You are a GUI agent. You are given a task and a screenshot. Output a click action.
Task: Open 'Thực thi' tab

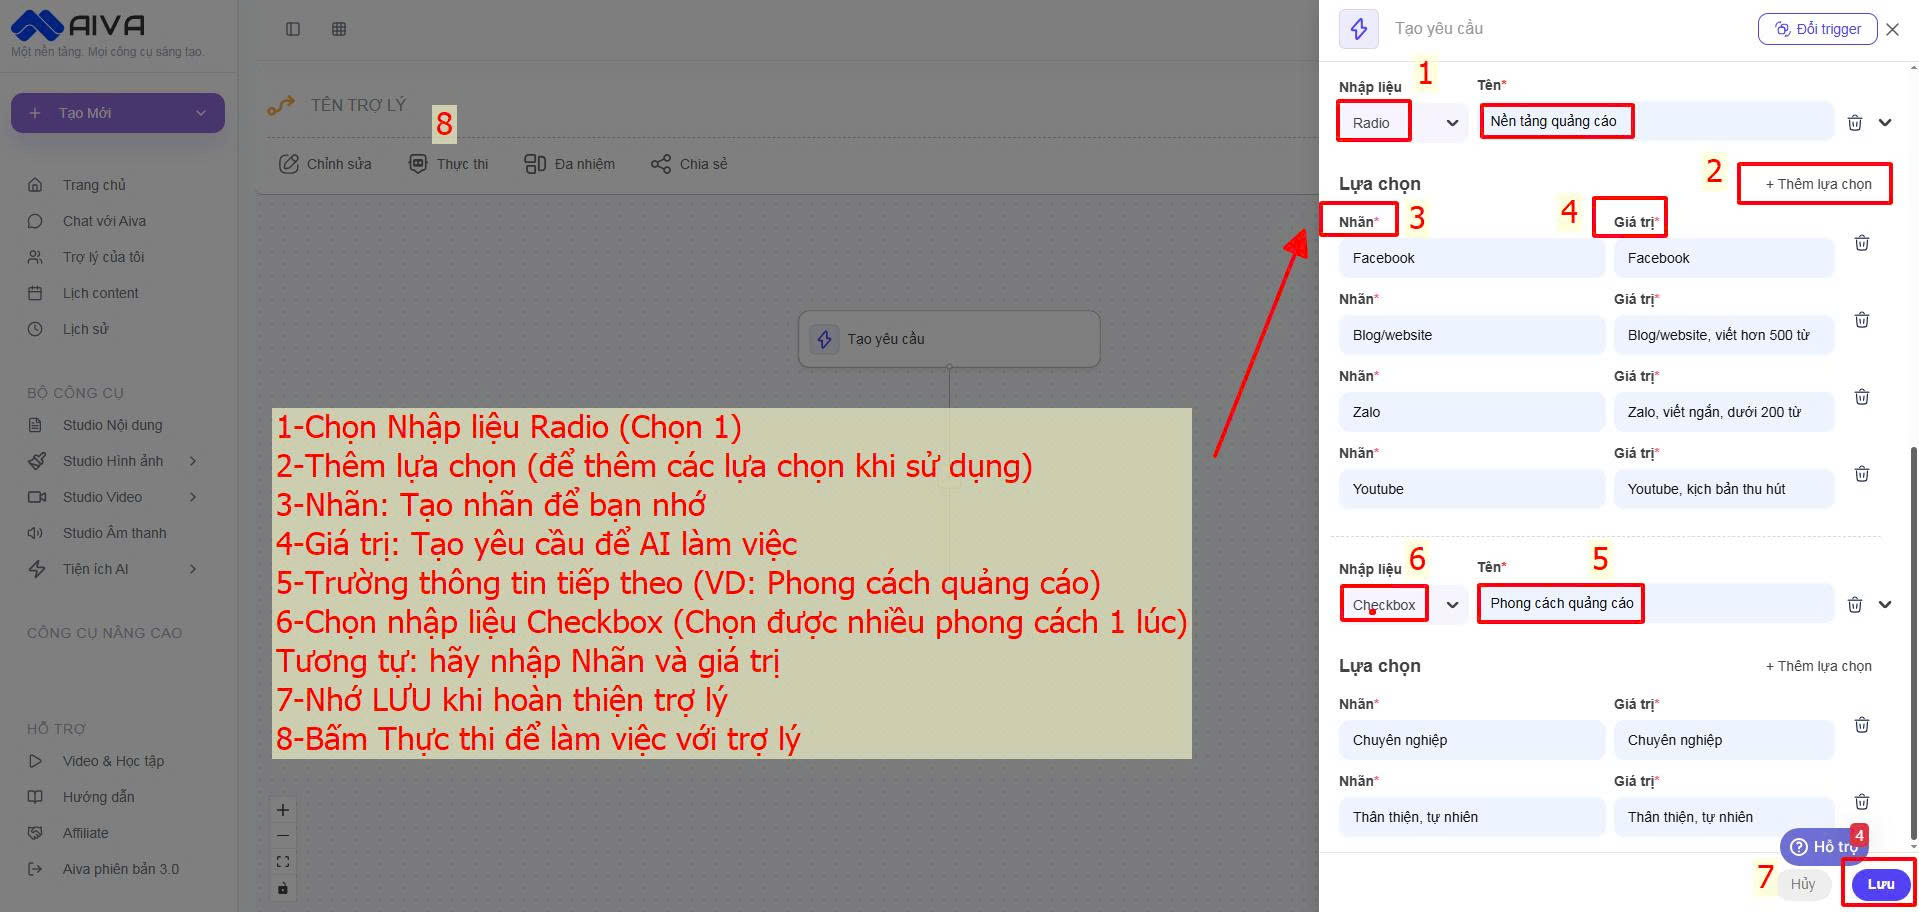tap(449, 164)
